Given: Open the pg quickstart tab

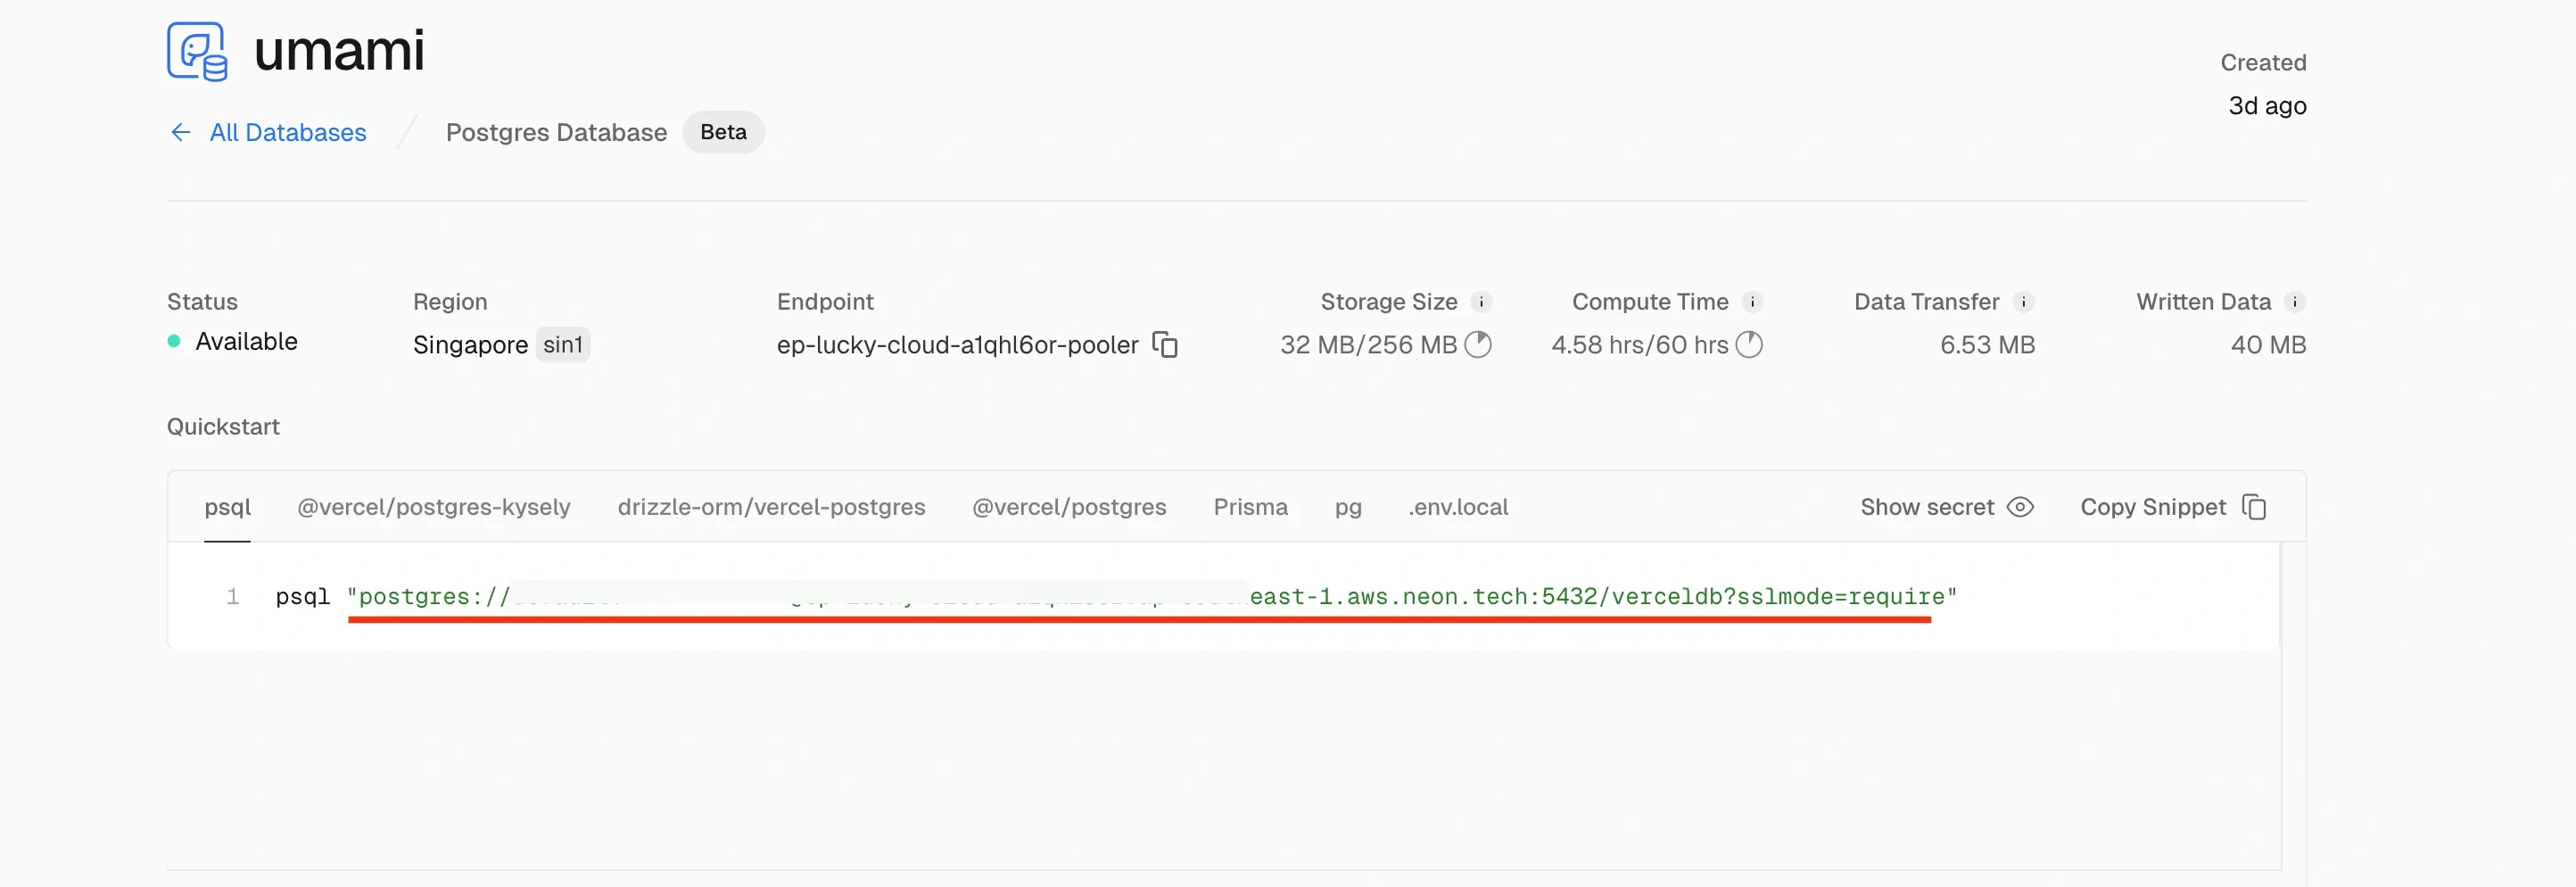Looking at the screenshot, I should click(1348, 508).
